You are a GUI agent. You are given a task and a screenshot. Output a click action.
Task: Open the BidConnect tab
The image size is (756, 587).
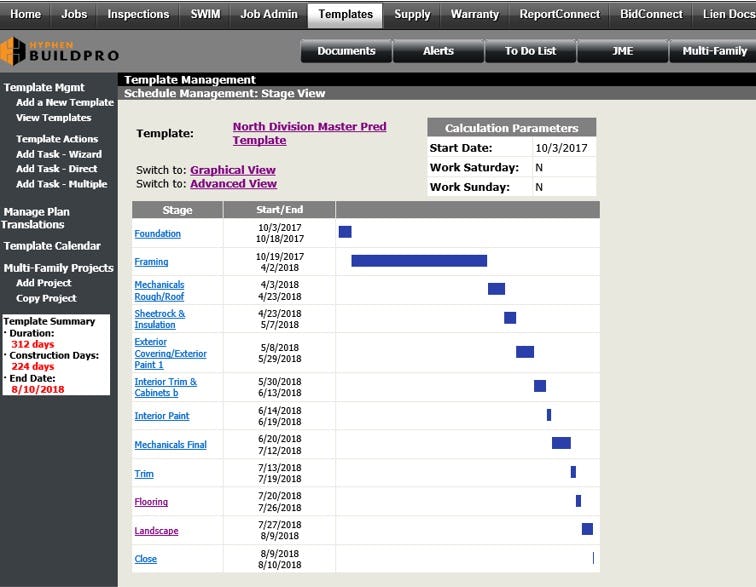[x=651, y=14]
